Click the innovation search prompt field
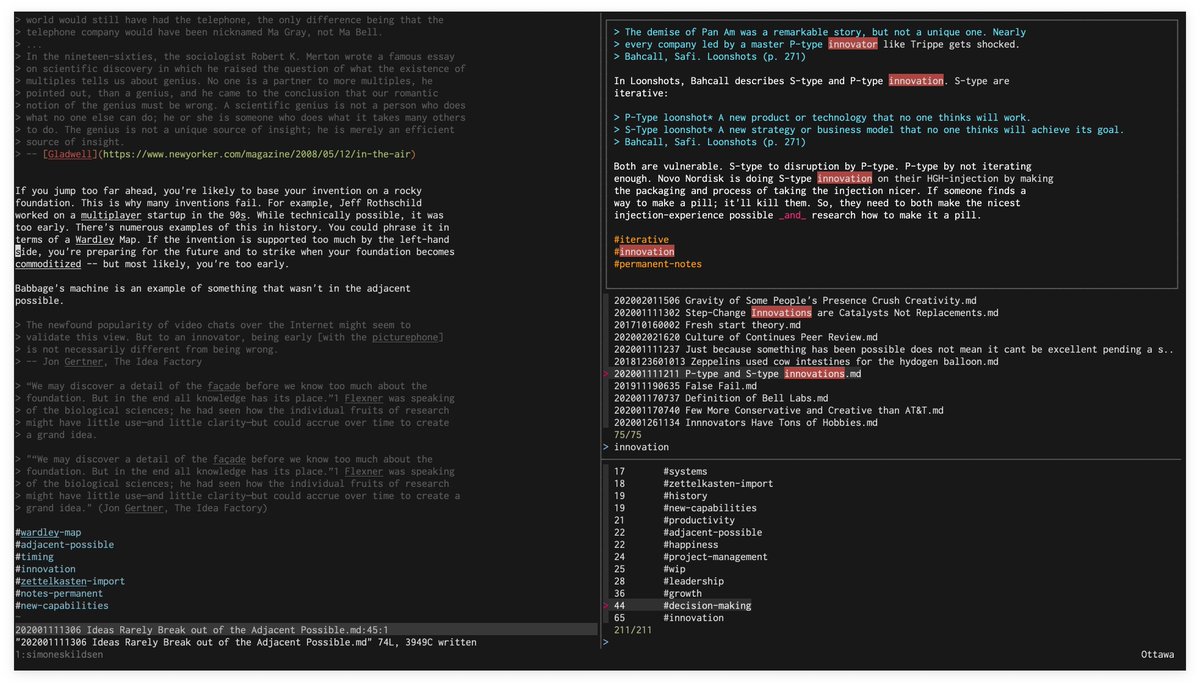1200x687 pixels. coord(636,446)
